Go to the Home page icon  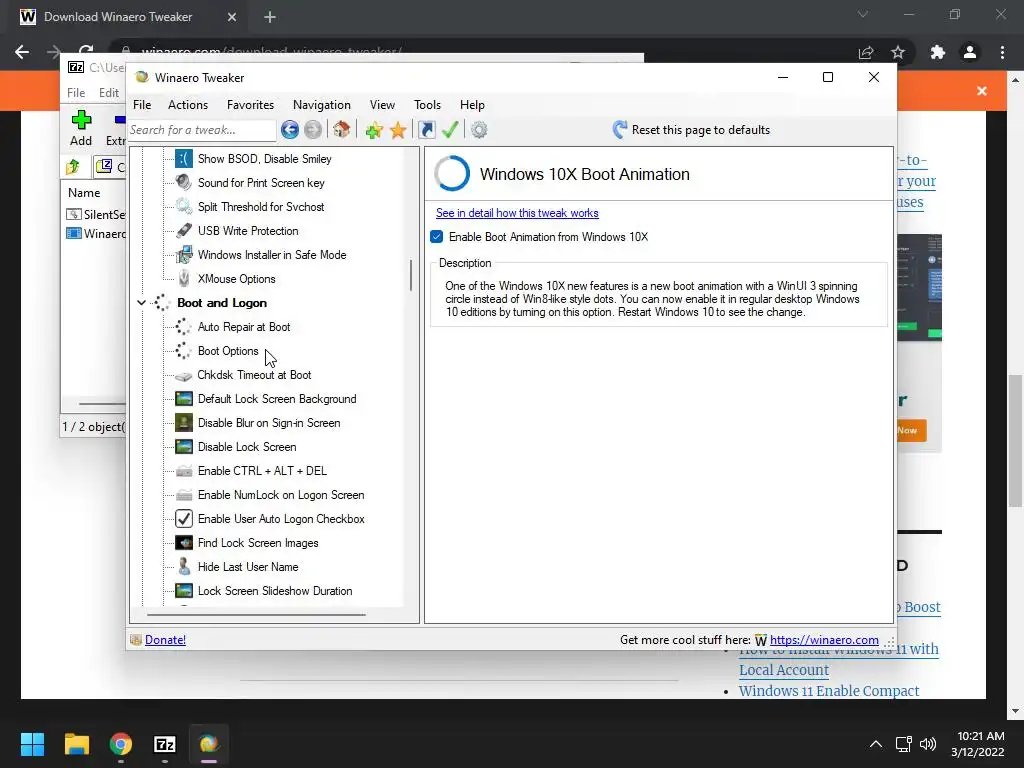pyautogui.click(x=342, y=129)
